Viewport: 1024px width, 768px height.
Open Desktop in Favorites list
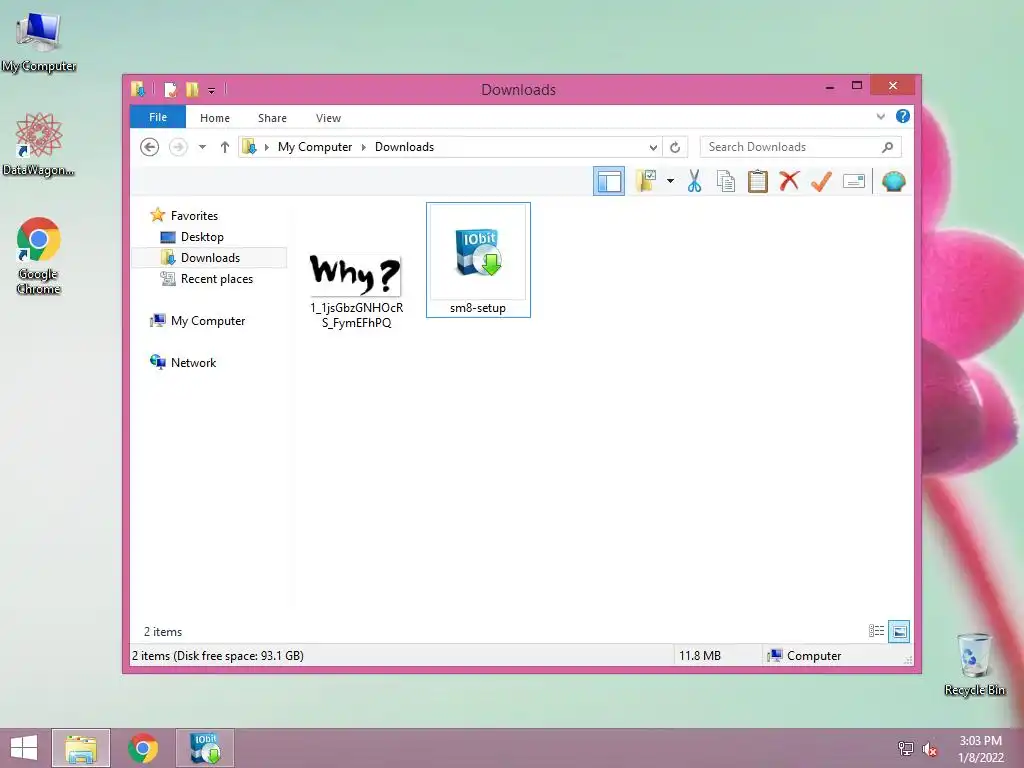tap(202, 236)
